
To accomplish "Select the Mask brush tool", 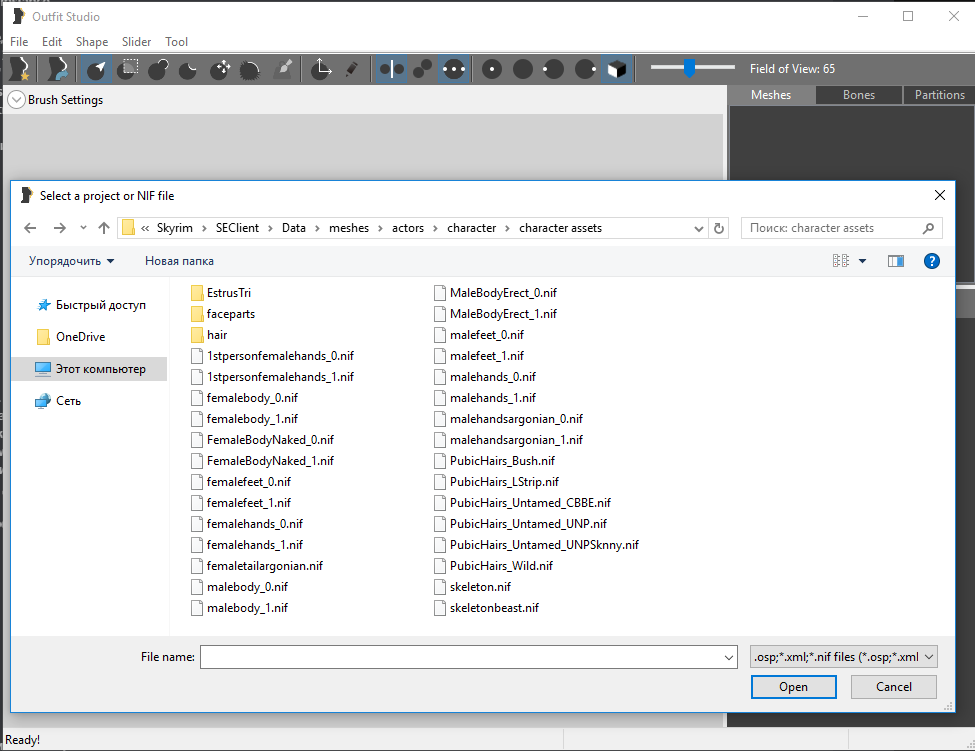I will coord(128,69).
